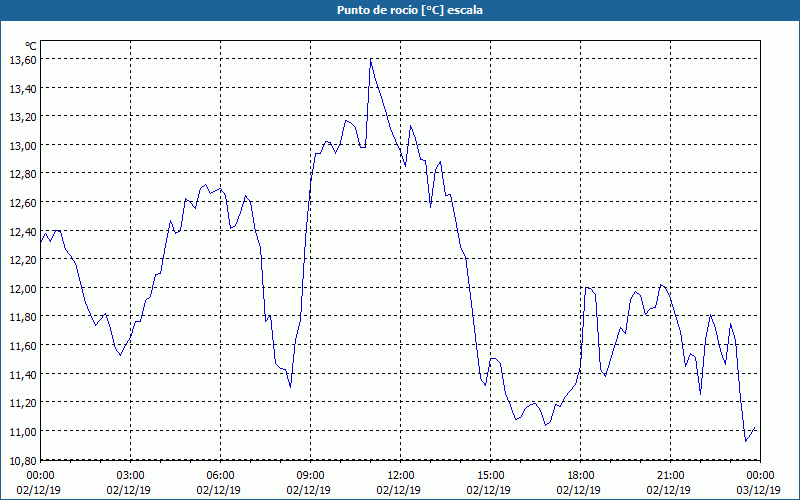This screenshot has height=500, width=800.
Task: Select the 11,80 y-axis label
Action: click(23, 317)
